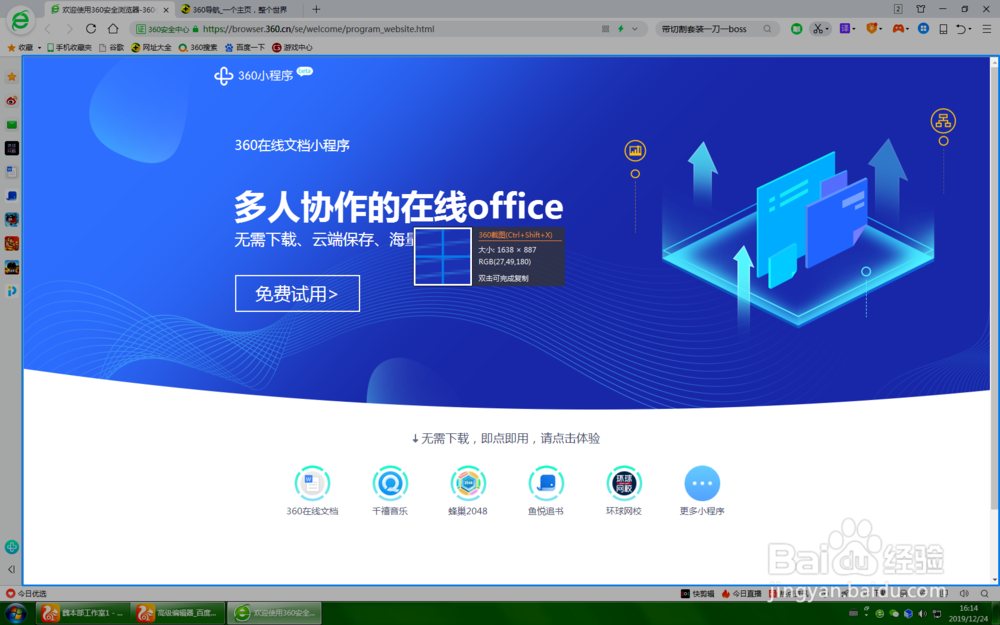This screenshot has height=625, width=1000.
Task: Open the 游戏中心 bookmark
Action: 292,47
